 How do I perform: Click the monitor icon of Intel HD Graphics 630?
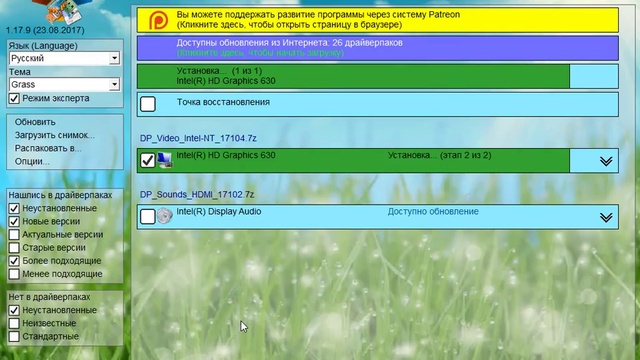pyautogui.click(x=165, y=160)
